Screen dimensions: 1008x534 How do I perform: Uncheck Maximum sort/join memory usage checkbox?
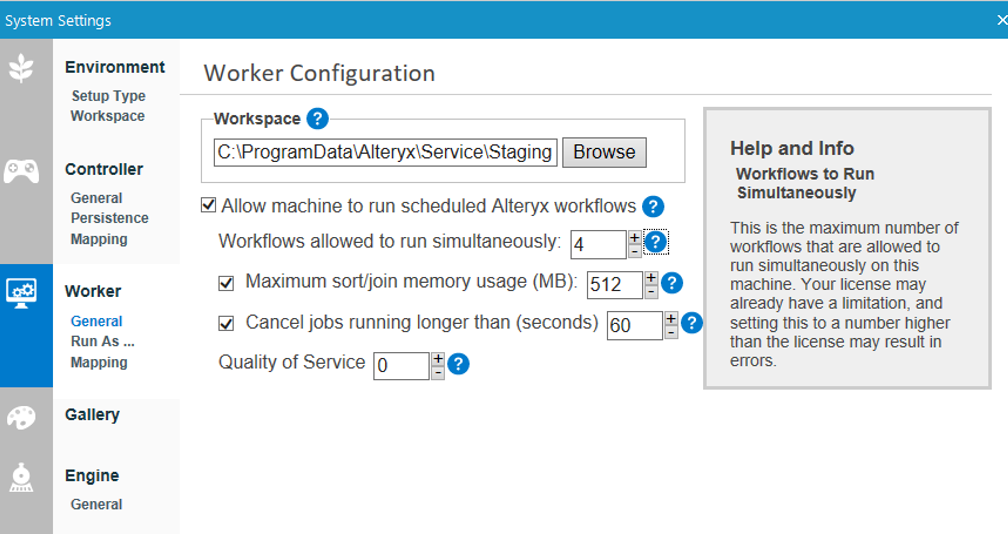[226, 283]
